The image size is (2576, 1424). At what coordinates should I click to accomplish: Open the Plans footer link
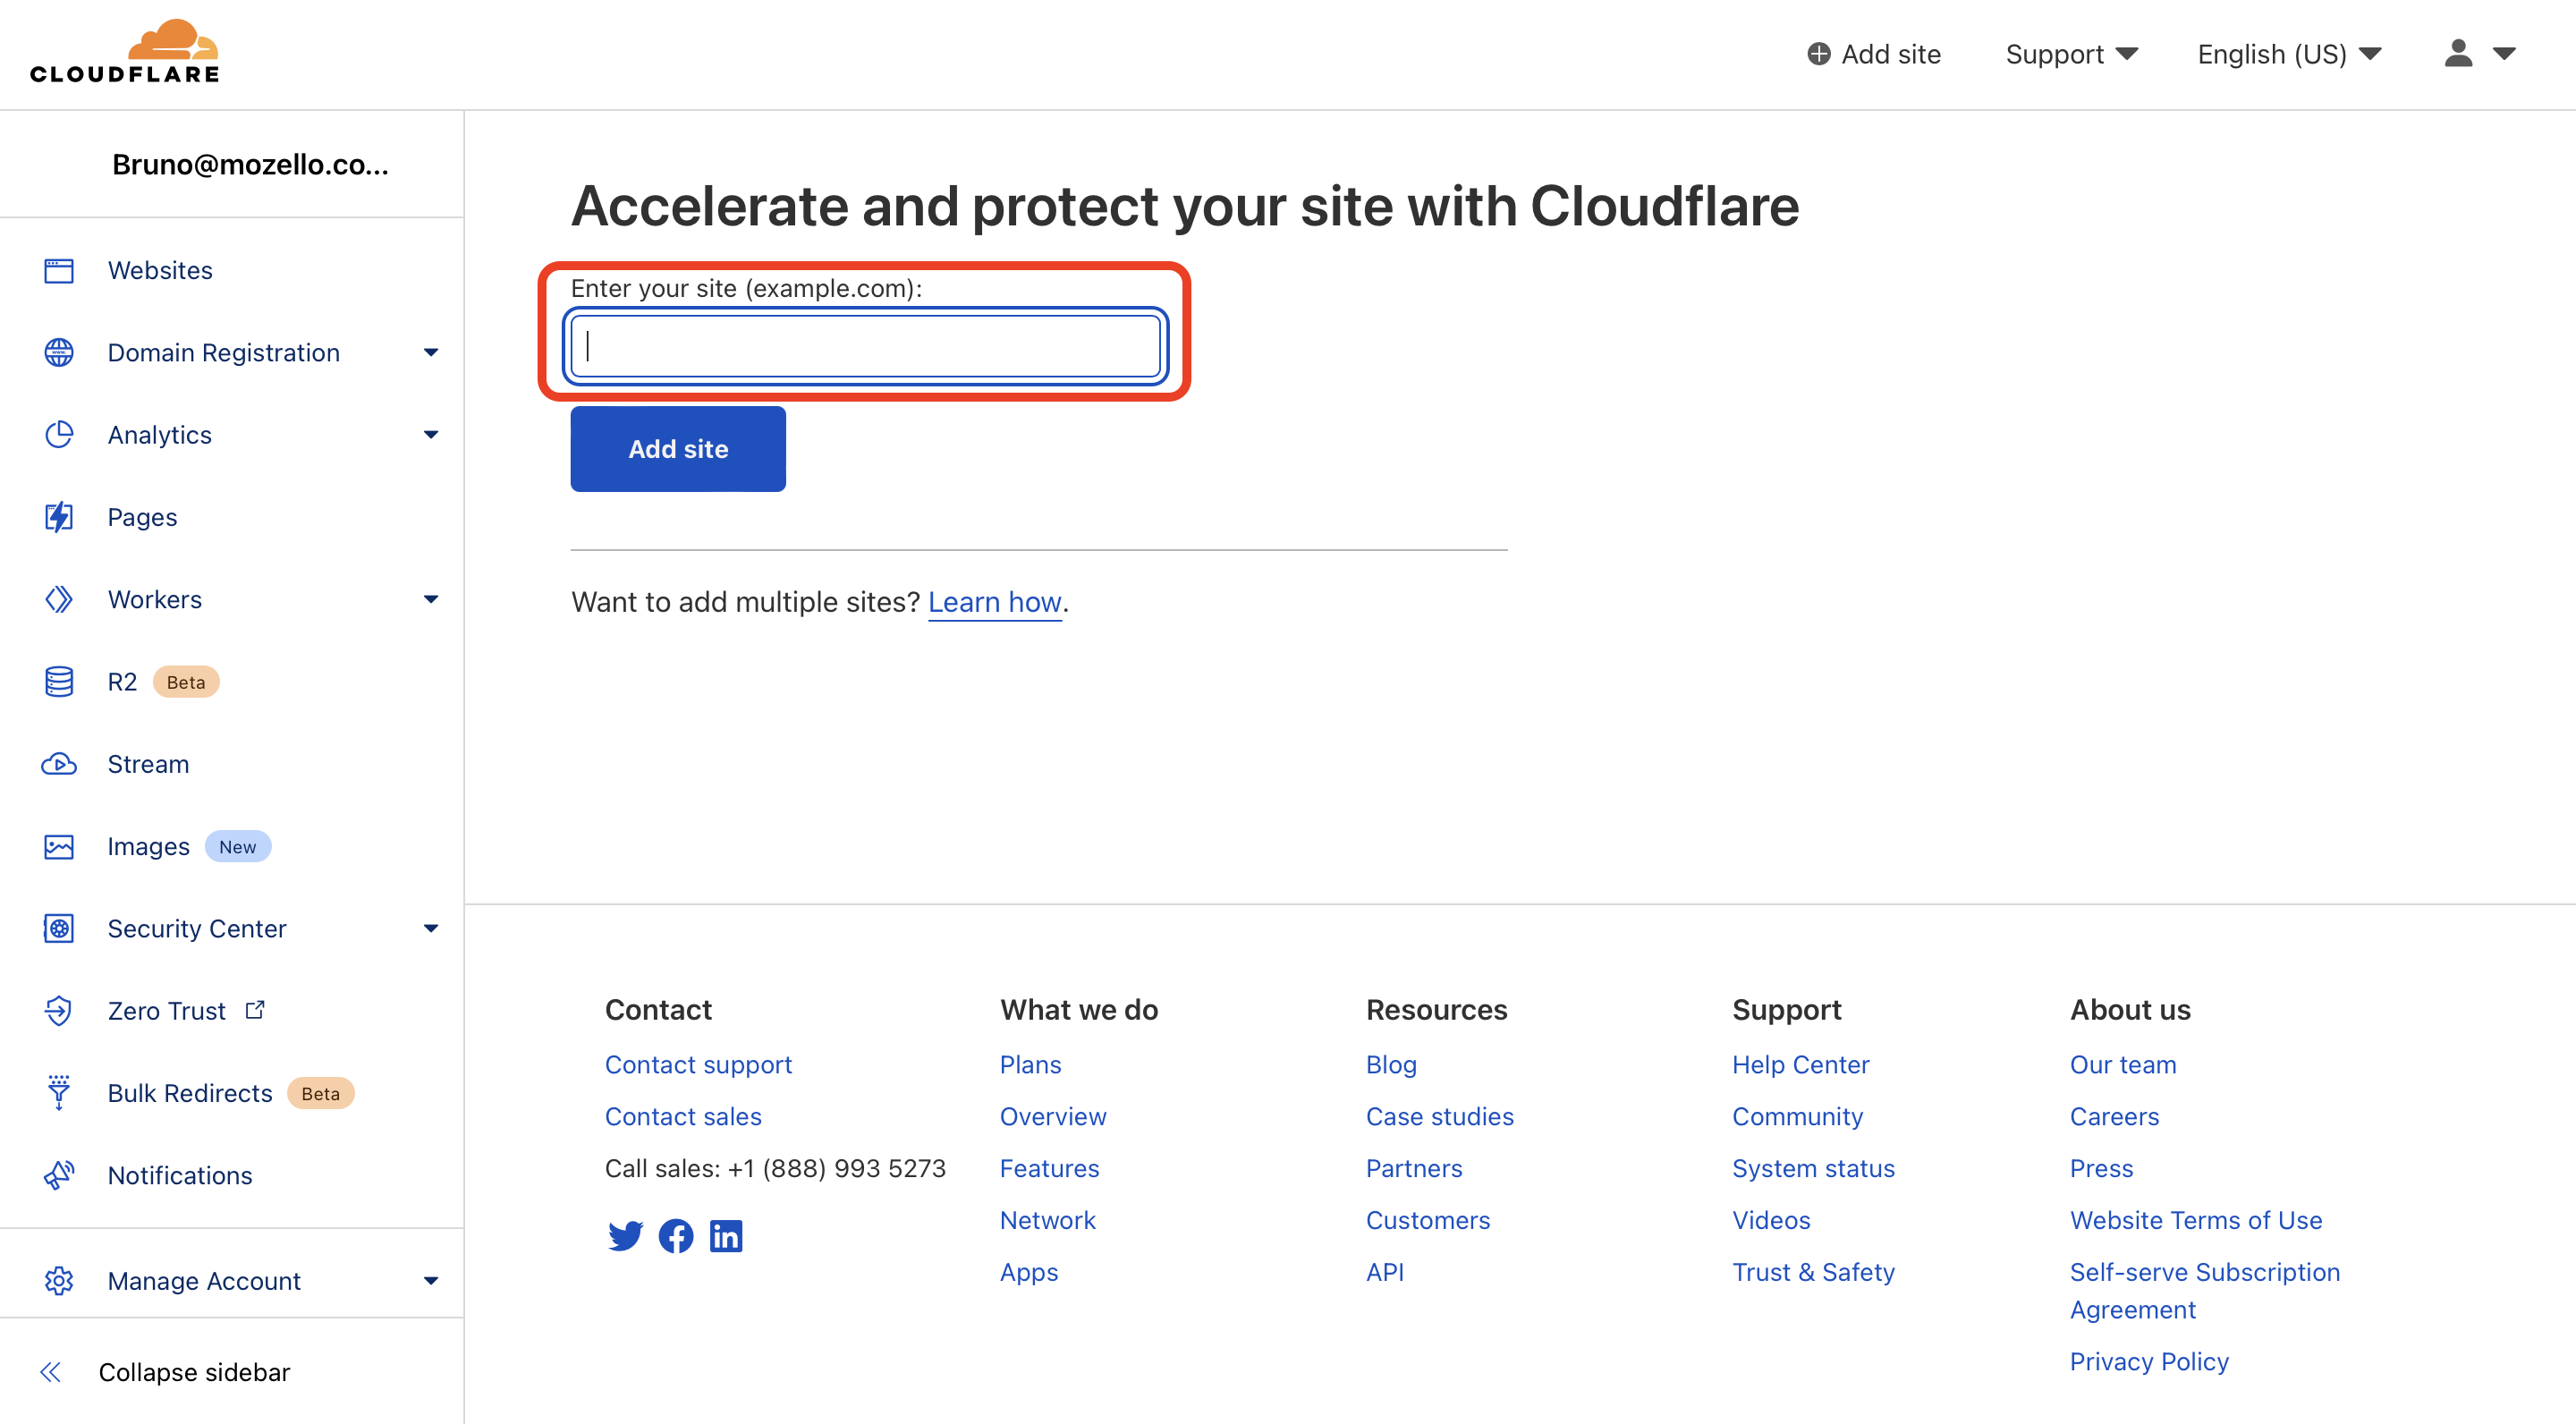[x=1030, y=1065]
